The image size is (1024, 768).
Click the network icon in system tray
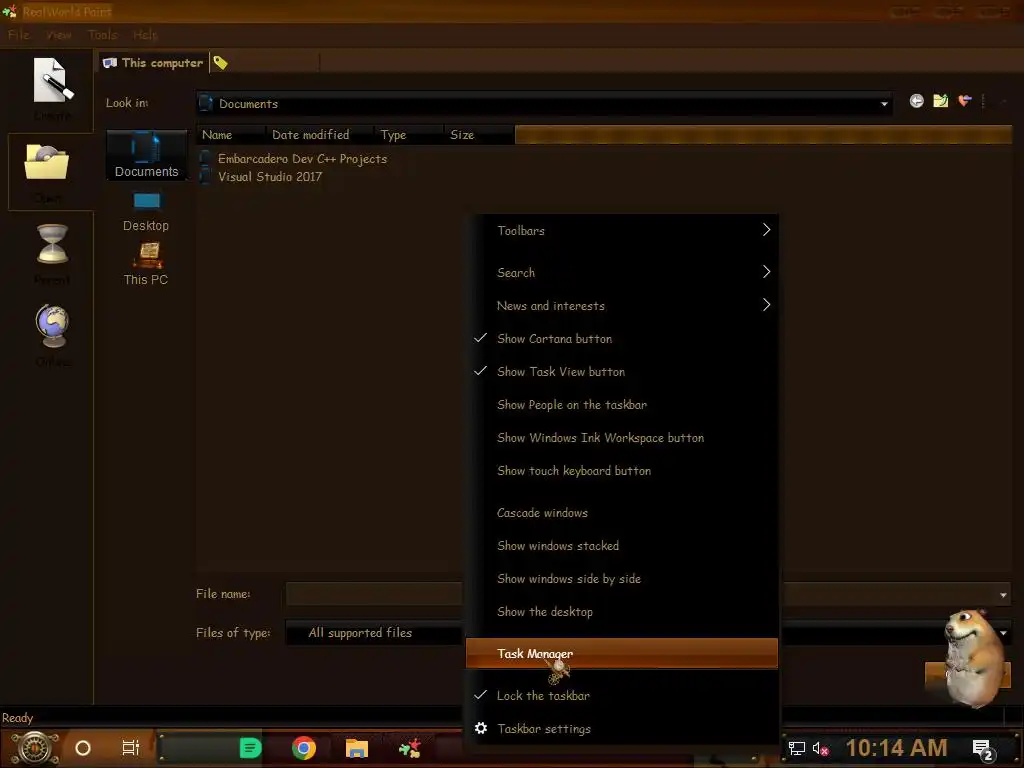pyautogui.click(x=797, y=748)
